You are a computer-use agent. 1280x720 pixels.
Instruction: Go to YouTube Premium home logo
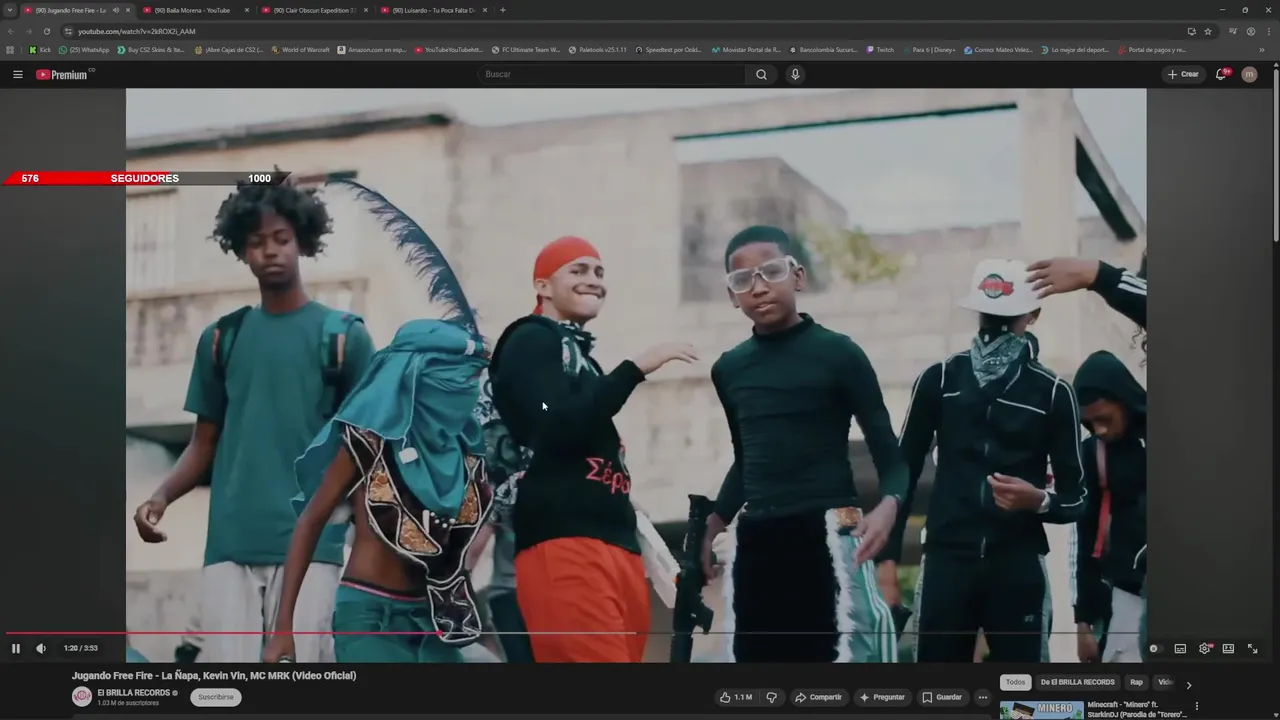[x=65, y=74]
